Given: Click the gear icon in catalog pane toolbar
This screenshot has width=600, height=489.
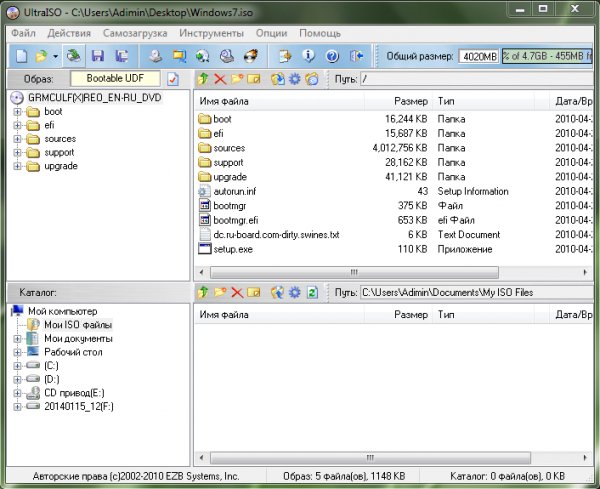Looking at the screenshot, I should (295, 293).
